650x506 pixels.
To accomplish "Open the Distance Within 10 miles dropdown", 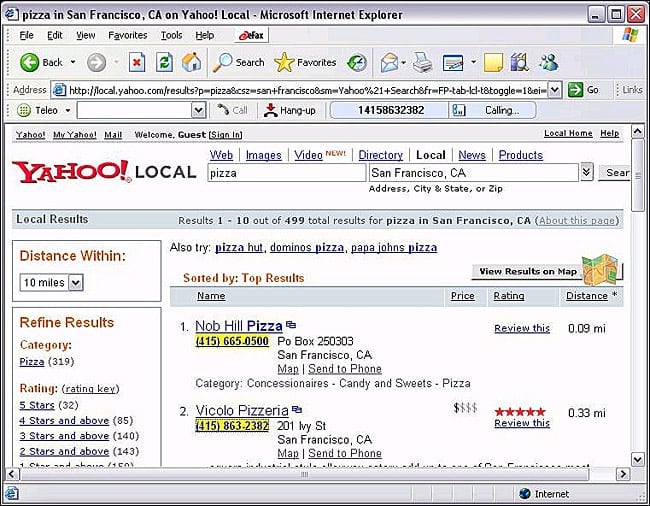I will 75,283.
